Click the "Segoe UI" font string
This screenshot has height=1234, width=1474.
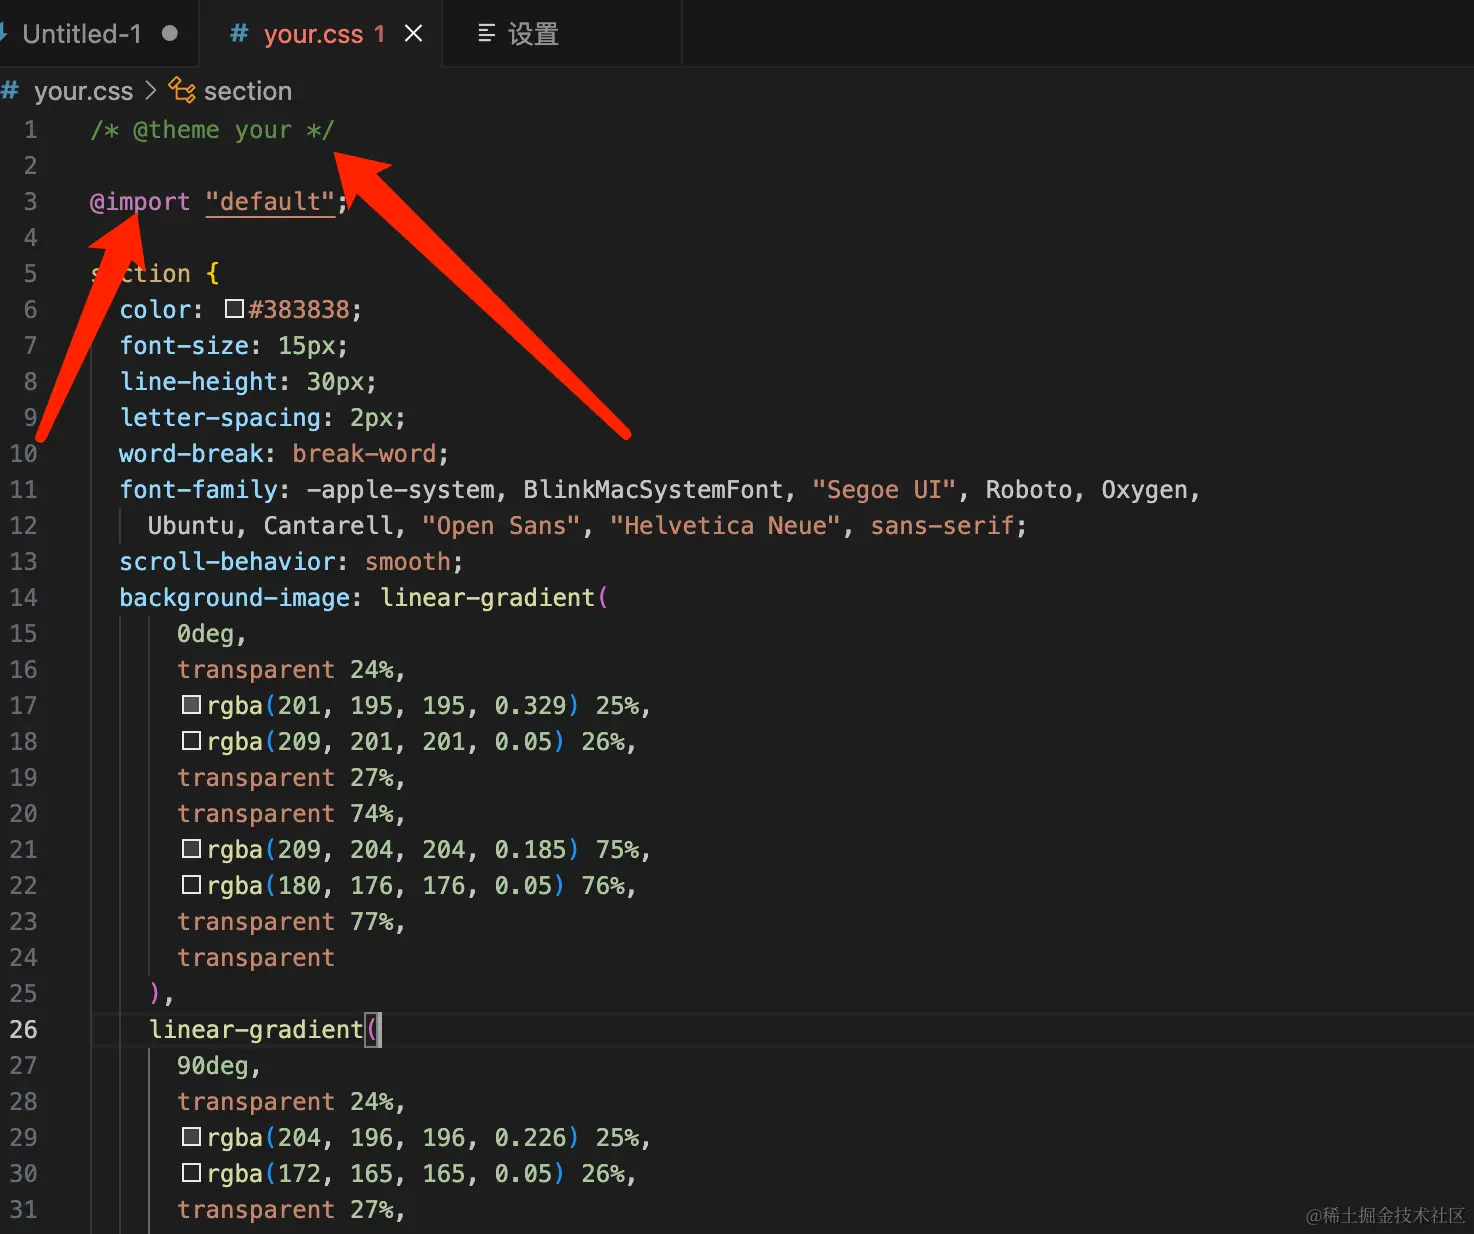(884, 490)
